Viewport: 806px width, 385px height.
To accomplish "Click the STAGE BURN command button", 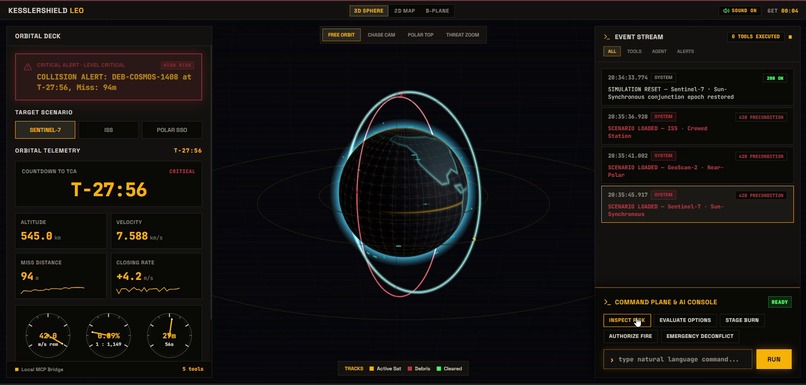I will coord(742,320).
